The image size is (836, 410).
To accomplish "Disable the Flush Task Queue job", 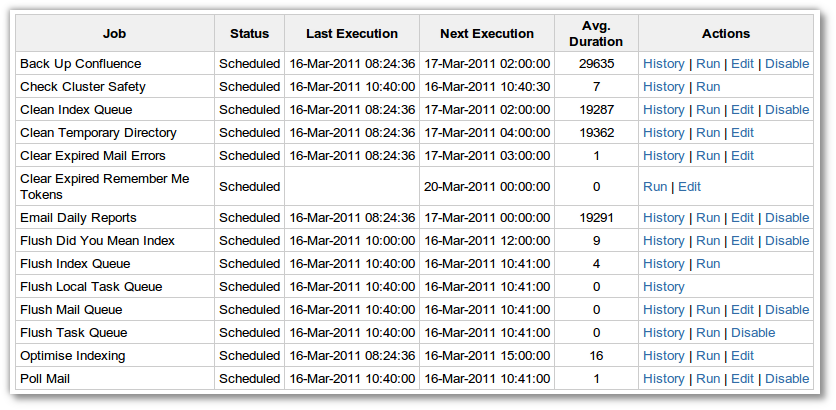I will [x=753, y=332].
